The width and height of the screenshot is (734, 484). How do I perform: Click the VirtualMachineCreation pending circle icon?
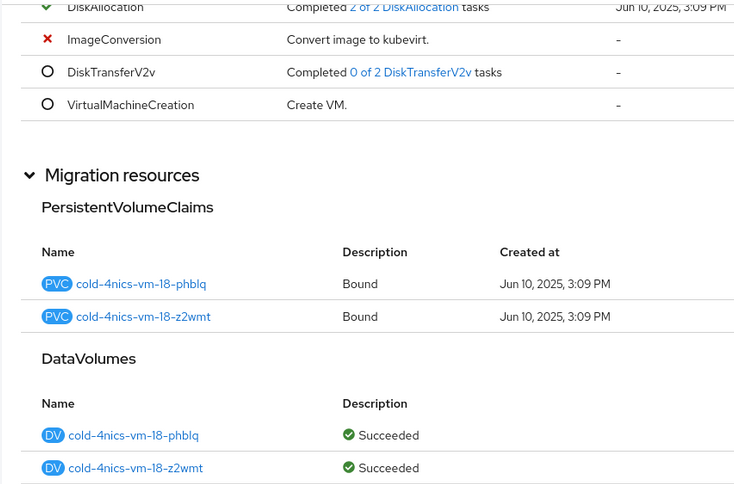click(x=47, y=104)
